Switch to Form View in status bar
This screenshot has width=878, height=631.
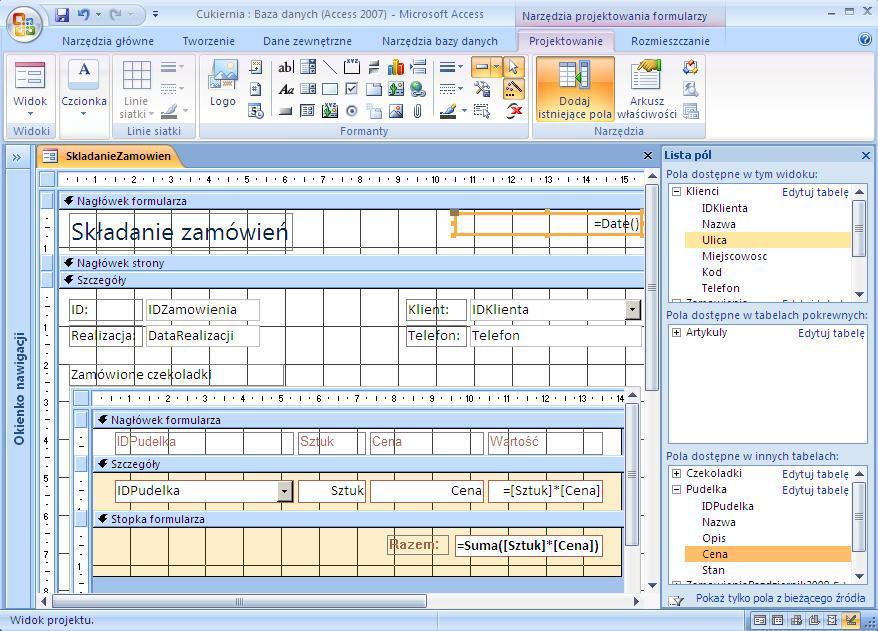760,620
